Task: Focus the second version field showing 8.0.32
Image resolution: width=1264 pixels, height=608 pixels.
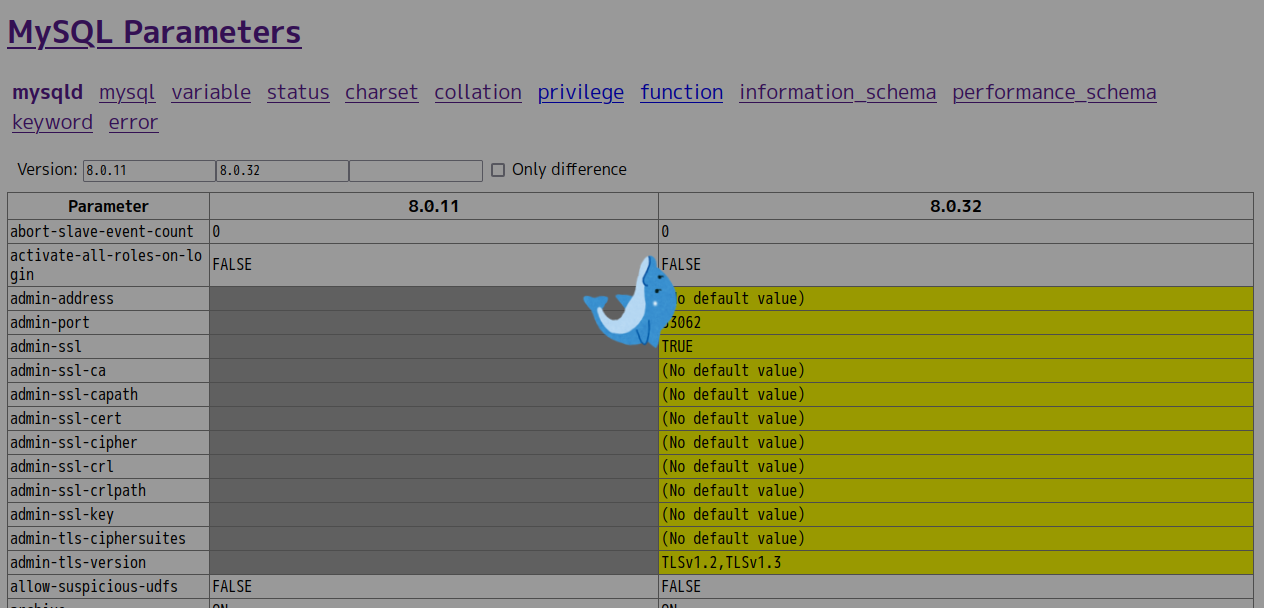Action: pos(282,170)
